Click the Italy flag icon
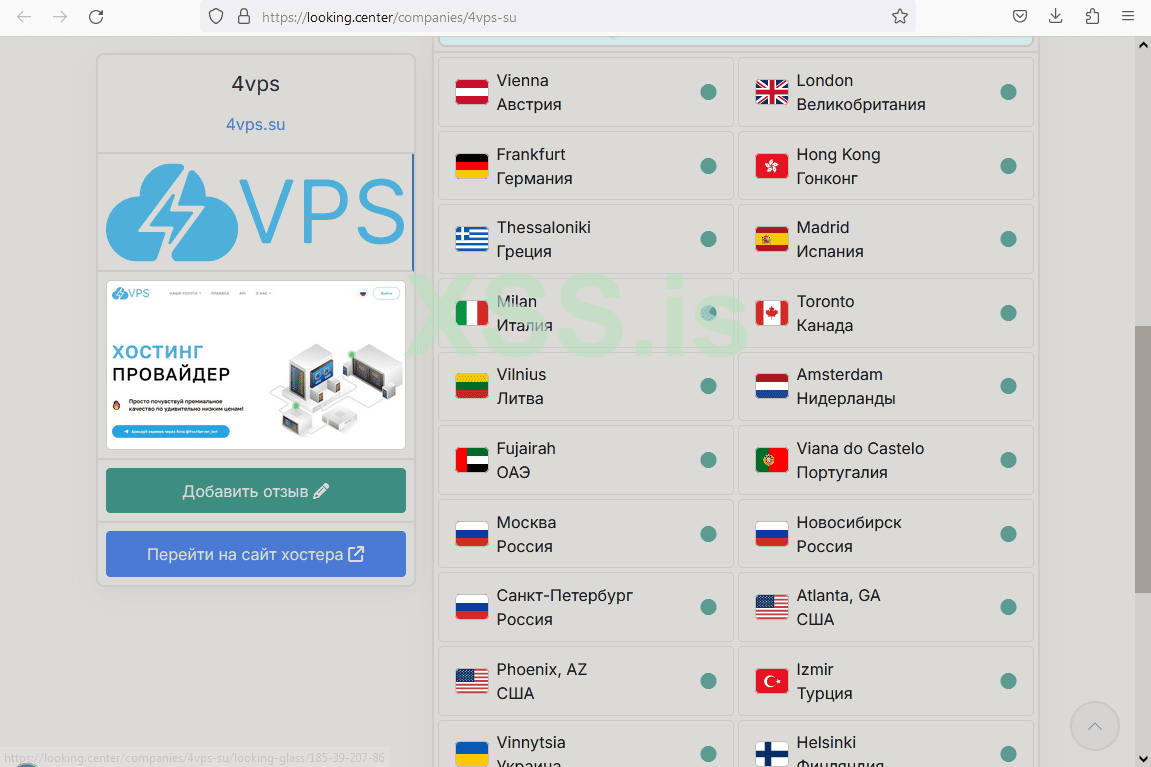The image size is (1151, 767). 471,313
